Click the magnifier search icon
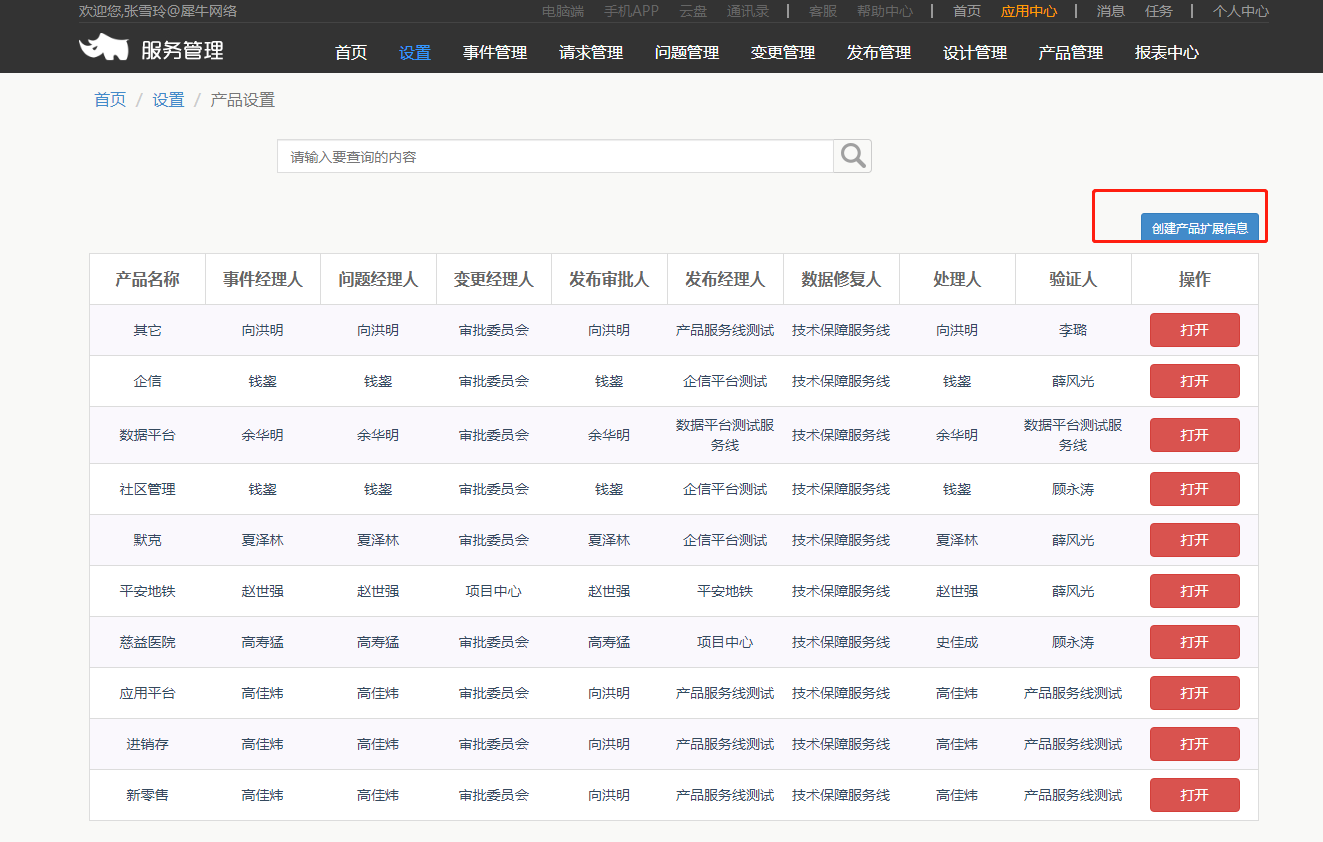 coord(852,156)
